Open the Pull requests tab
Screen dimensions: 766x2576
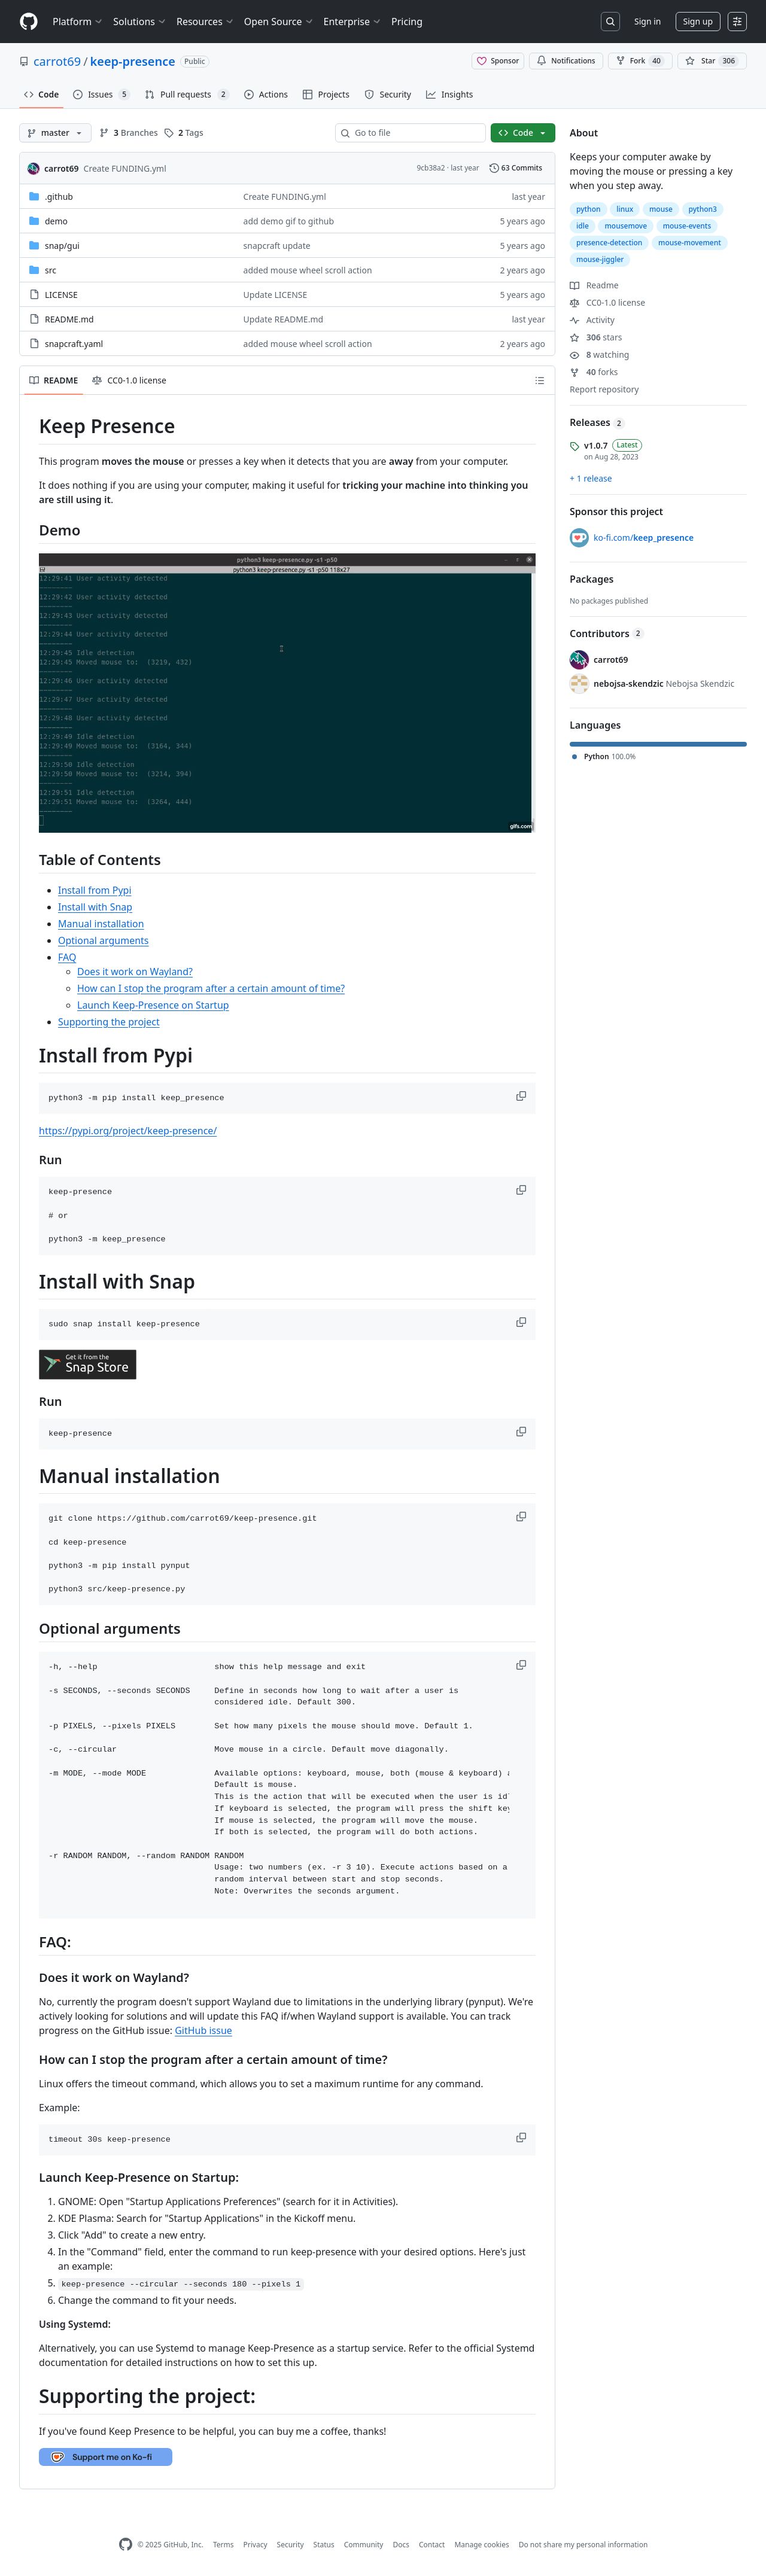pyautogui.click(x=186, y=95)
